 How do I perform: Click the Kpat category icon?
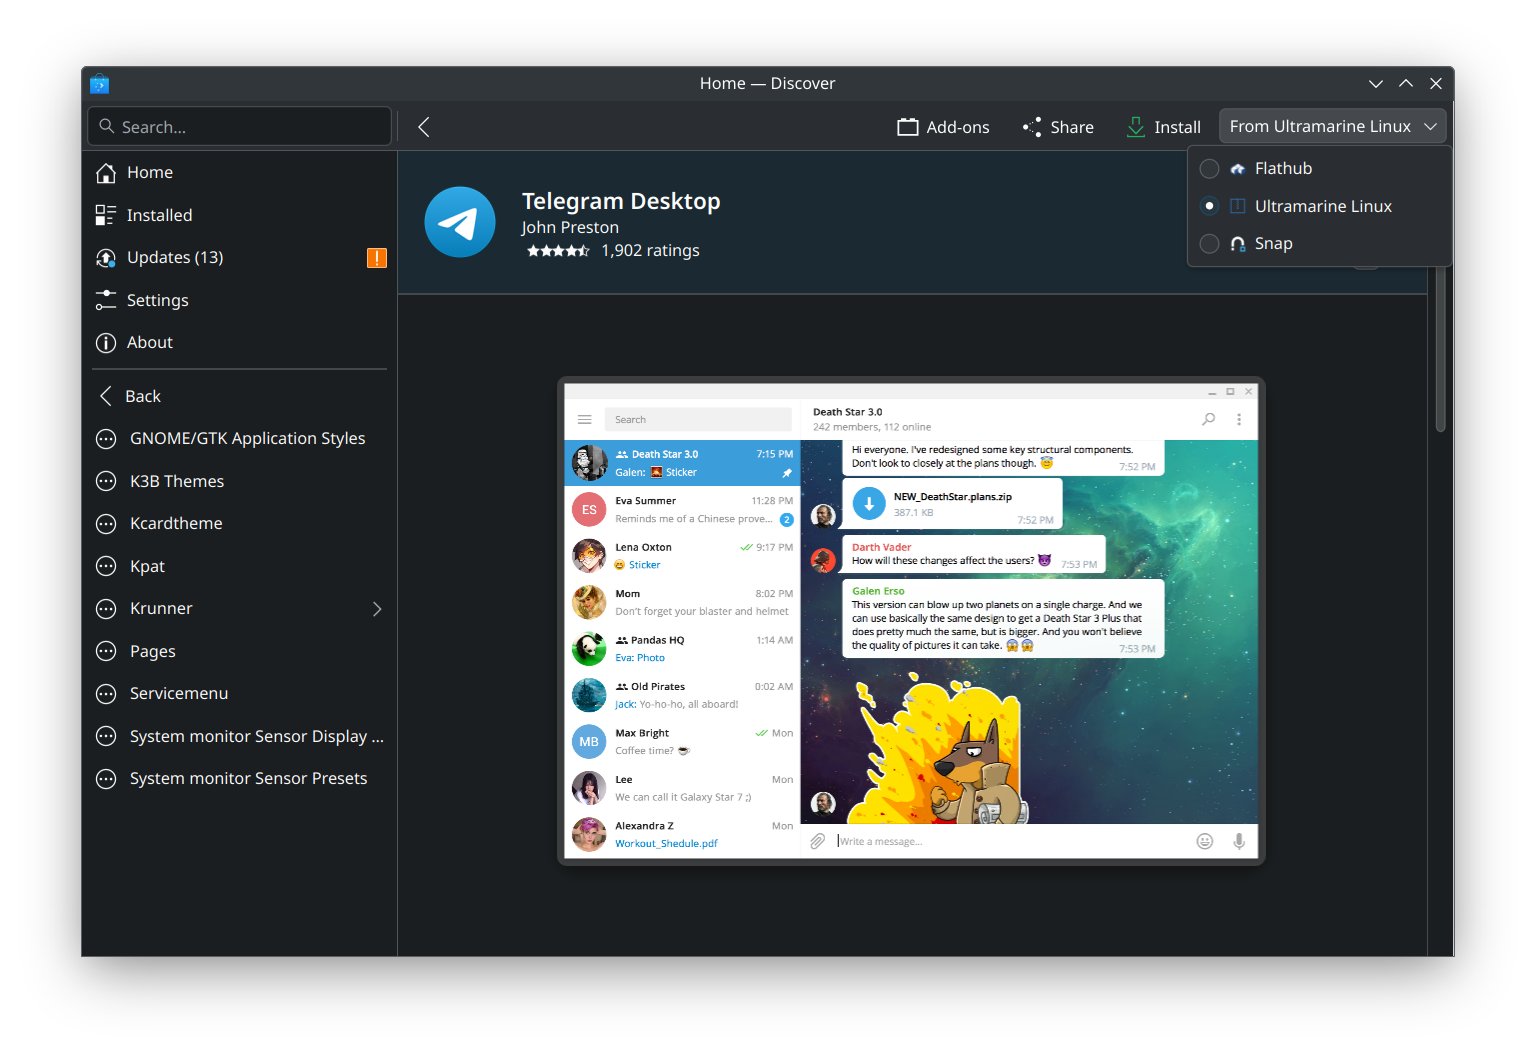tap(106, 566)
